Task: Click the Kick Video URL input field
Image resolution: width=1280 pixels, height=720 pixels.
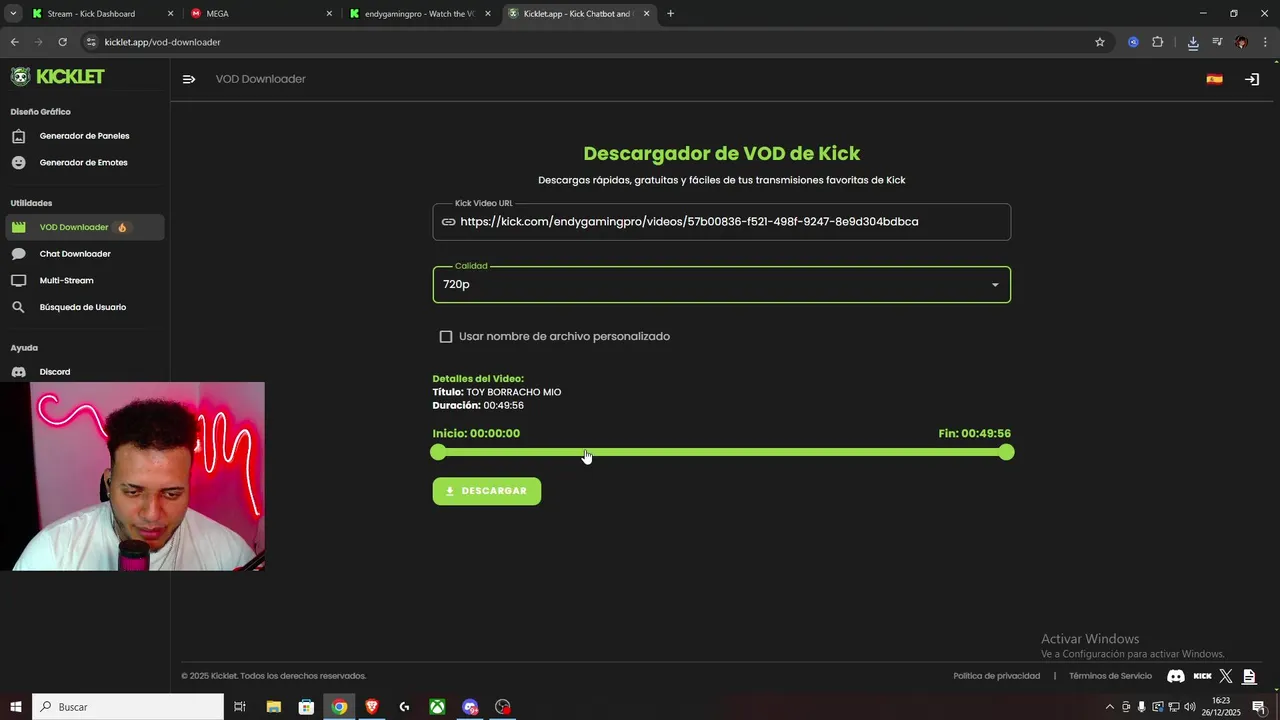Action: click(721, 222)
